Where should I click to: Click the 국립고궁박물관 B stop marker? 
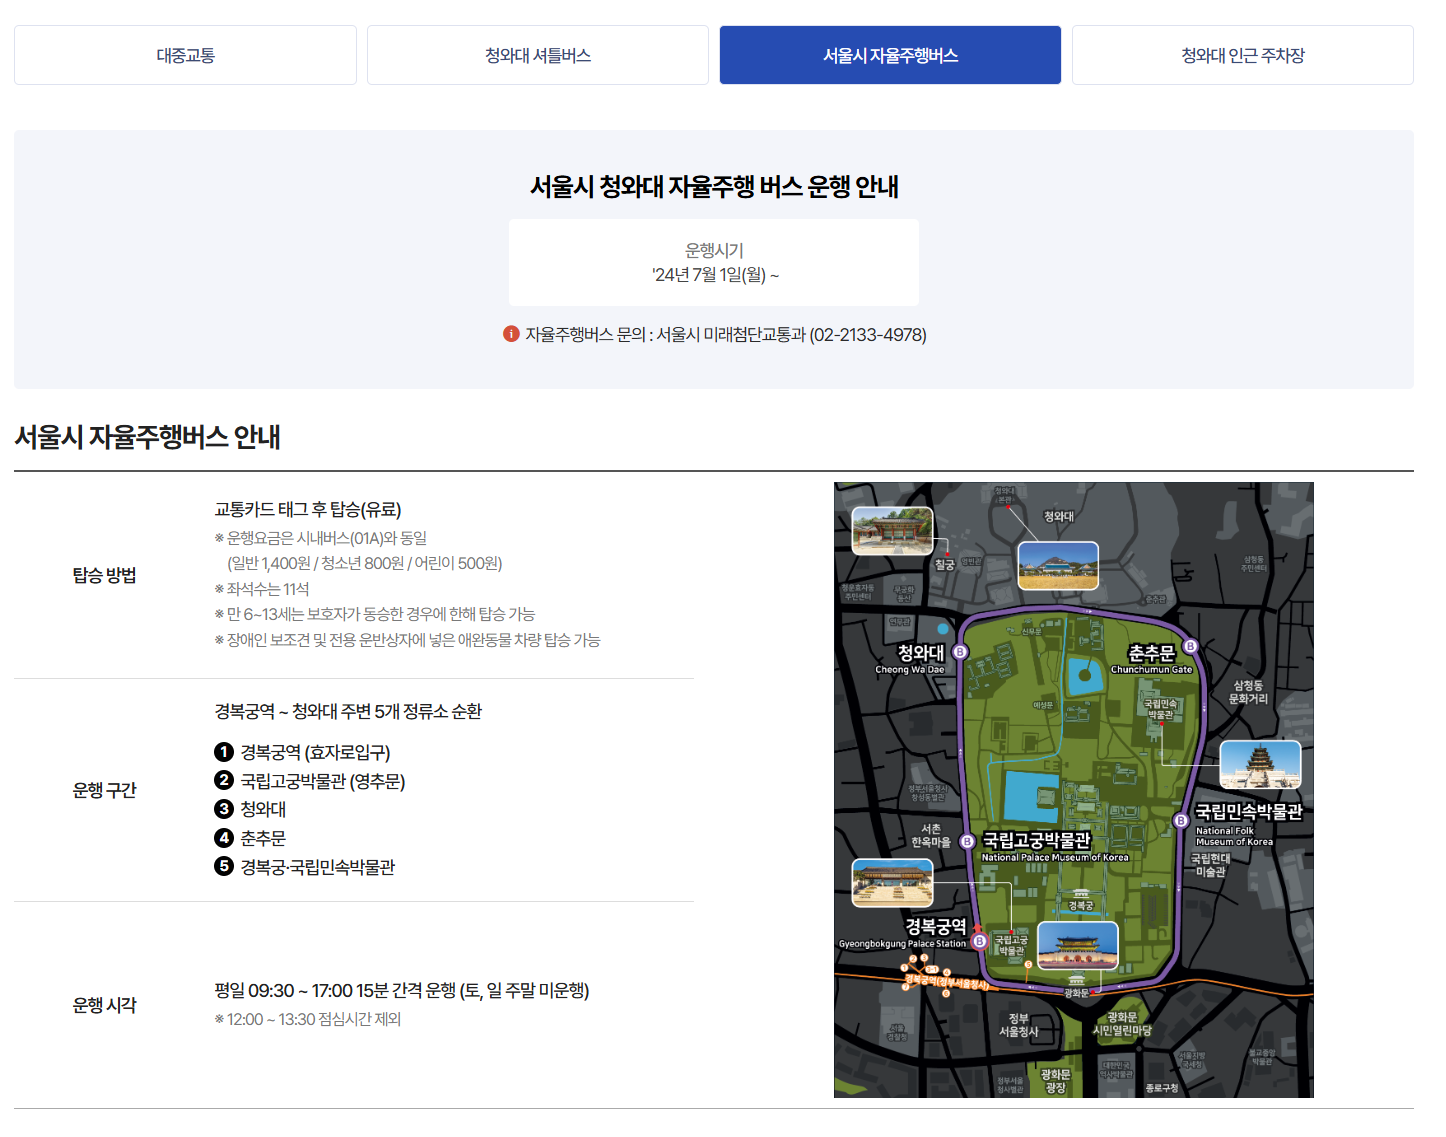coord(967,841)
